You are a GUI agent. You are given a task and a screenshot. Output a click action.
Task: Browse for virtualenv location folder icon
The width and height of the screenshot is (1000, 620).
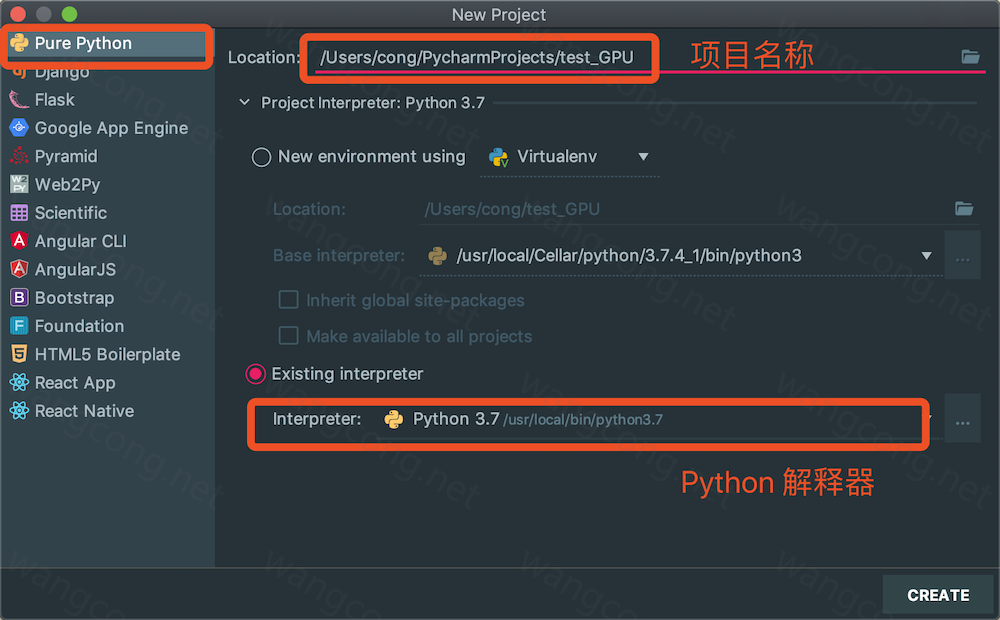pyautogui.click(x=964, y=209)
